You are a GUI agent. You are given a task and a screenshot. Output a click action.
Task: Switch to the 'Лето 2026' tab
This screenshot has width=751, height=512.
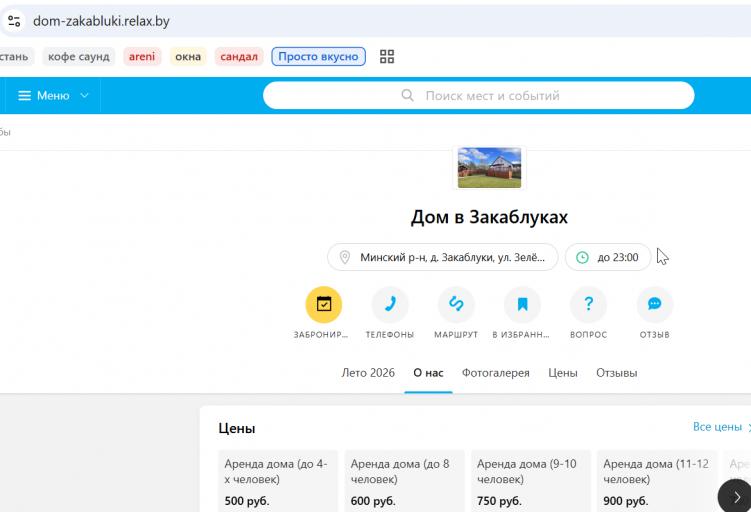[368, 373]
